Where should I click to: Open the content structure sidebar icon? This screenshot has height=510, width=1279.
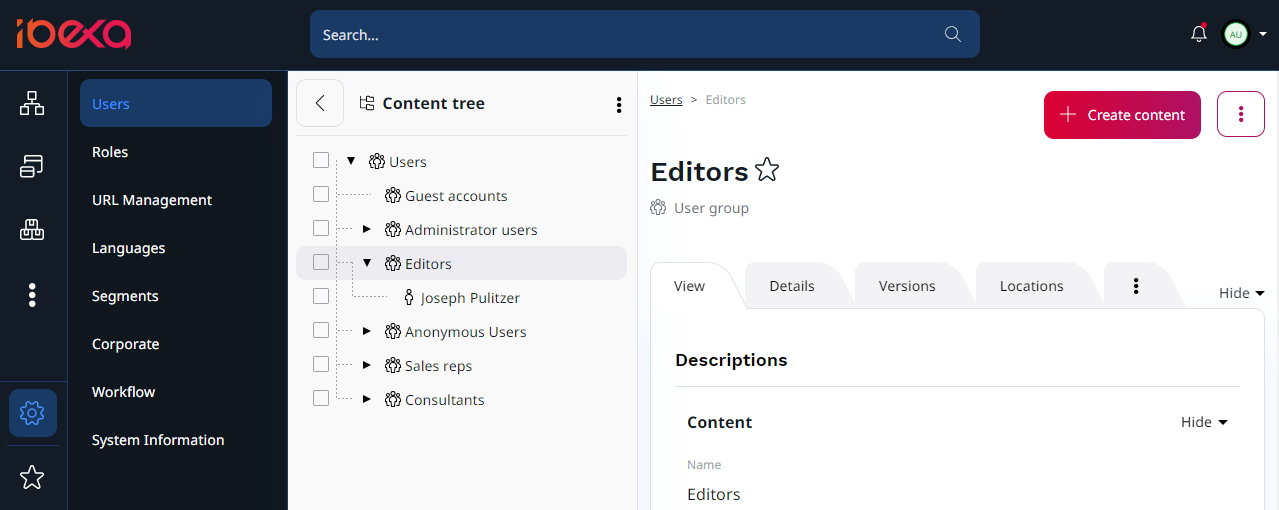32,103
